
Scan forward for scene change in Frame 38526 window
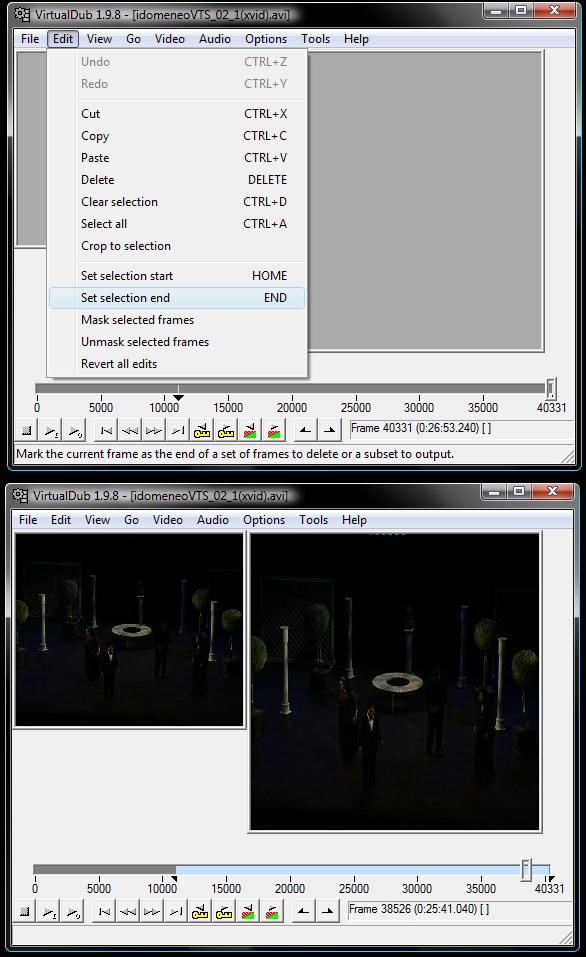pos(272,912)
